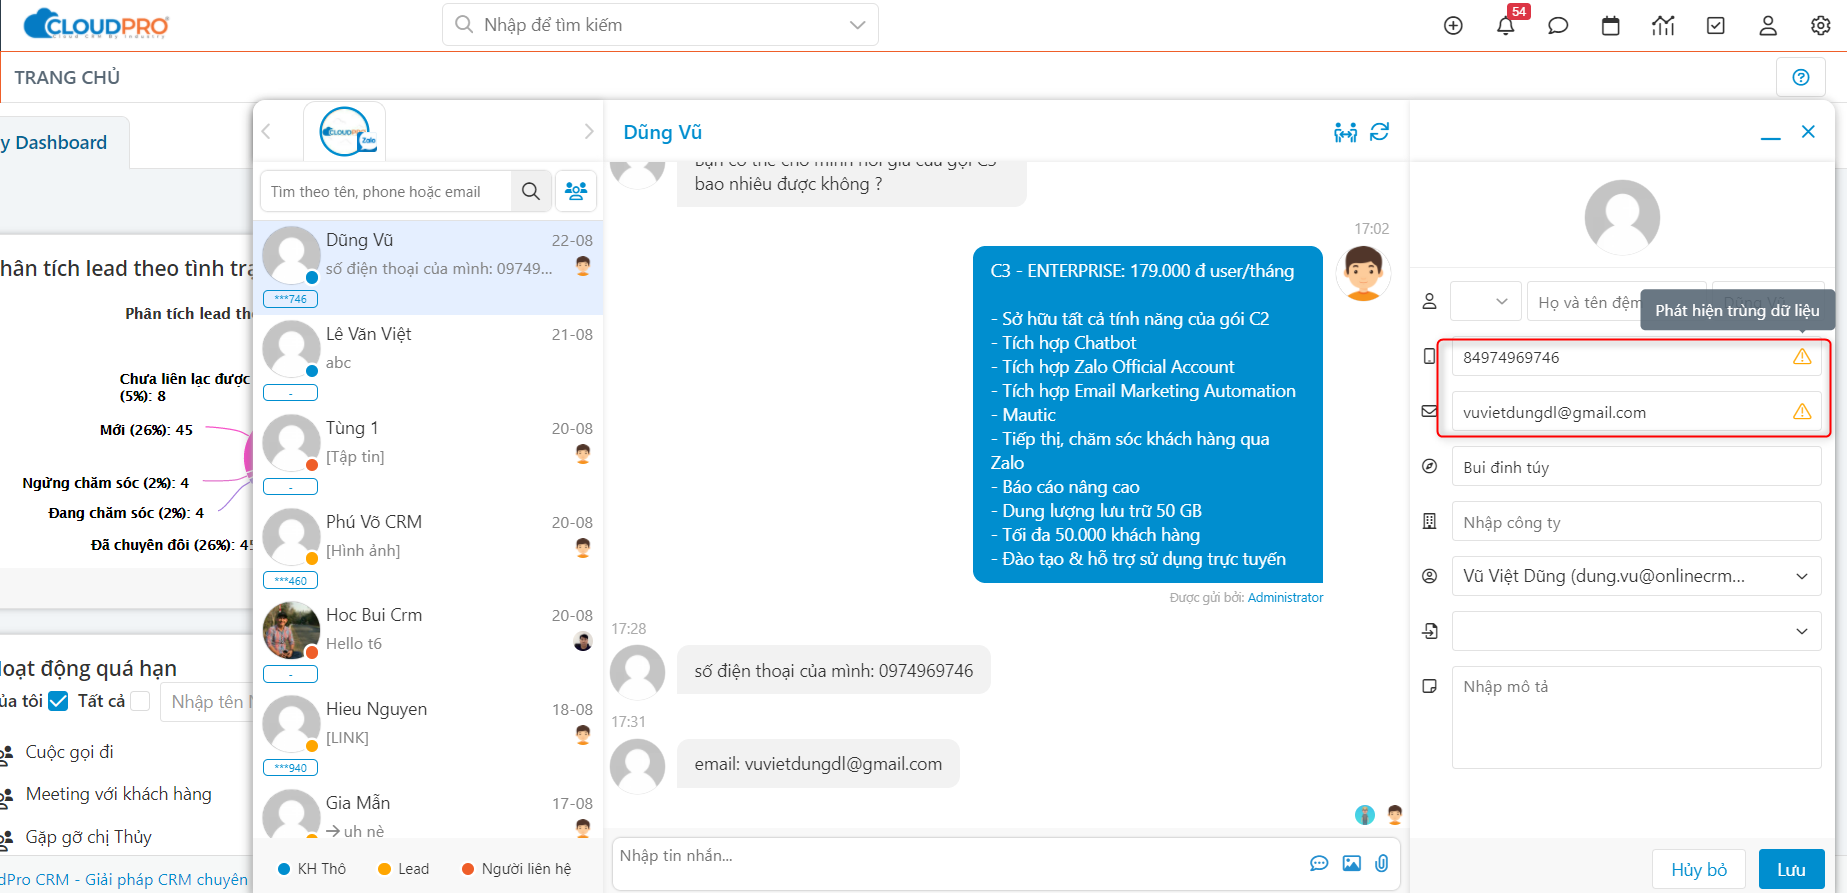Image resolution: width=1847 pixels, height=893 pixels.
Task: Open the salutation dropdown
Action: point(1485,301)
